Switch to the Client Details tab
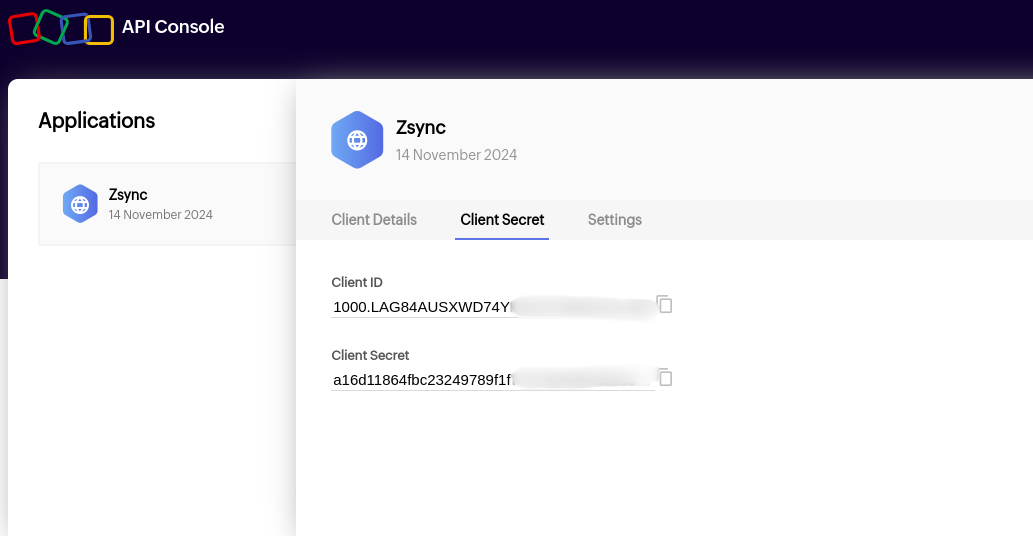Screen dimensions: 1033x536 (374, 220)
